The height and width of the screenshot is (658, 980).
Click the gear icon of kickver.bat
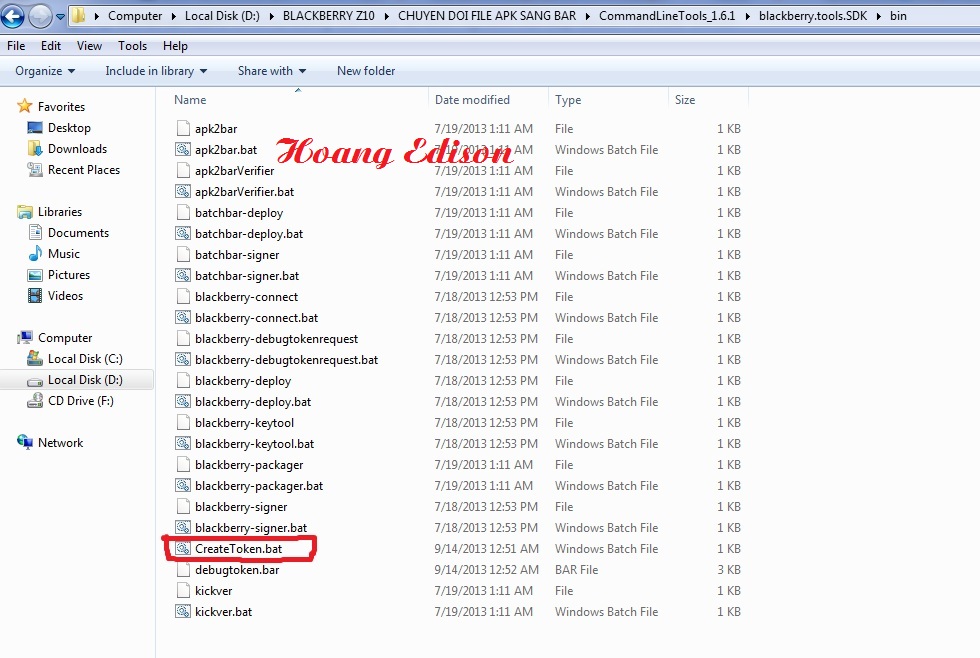182,612
